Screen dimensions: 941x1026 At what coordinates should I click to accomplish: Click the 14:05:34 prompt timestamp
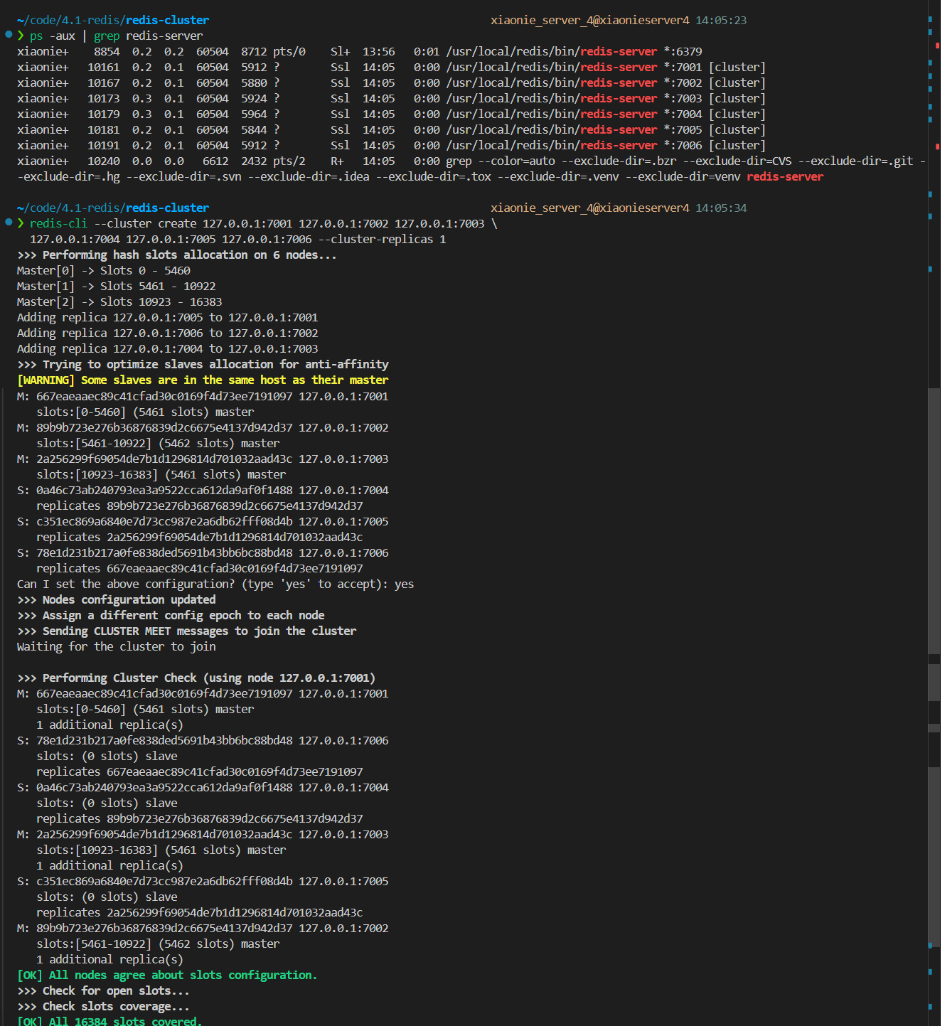(x=720, y=208)
